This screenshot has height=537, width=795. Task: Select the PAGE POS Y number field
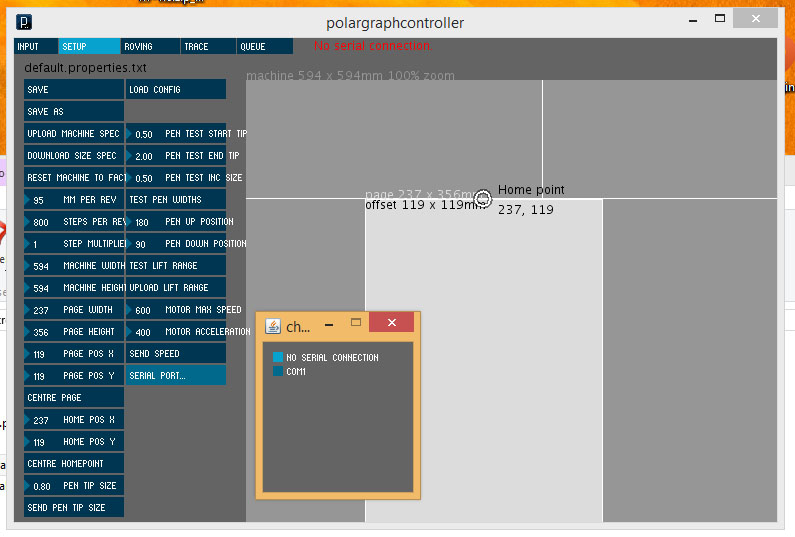[x=74, y=376]
